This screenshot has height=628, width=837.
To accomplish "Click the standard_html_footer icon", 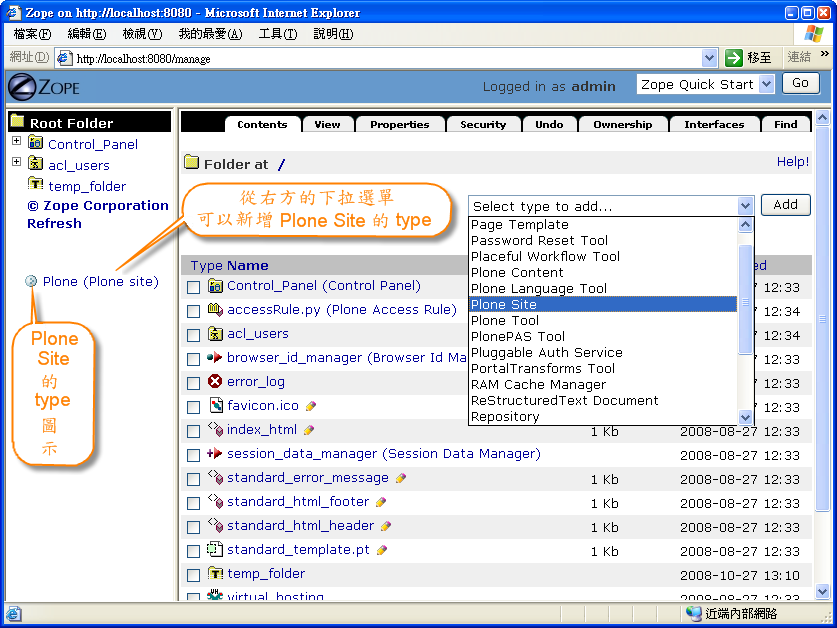I will point(215,501).
